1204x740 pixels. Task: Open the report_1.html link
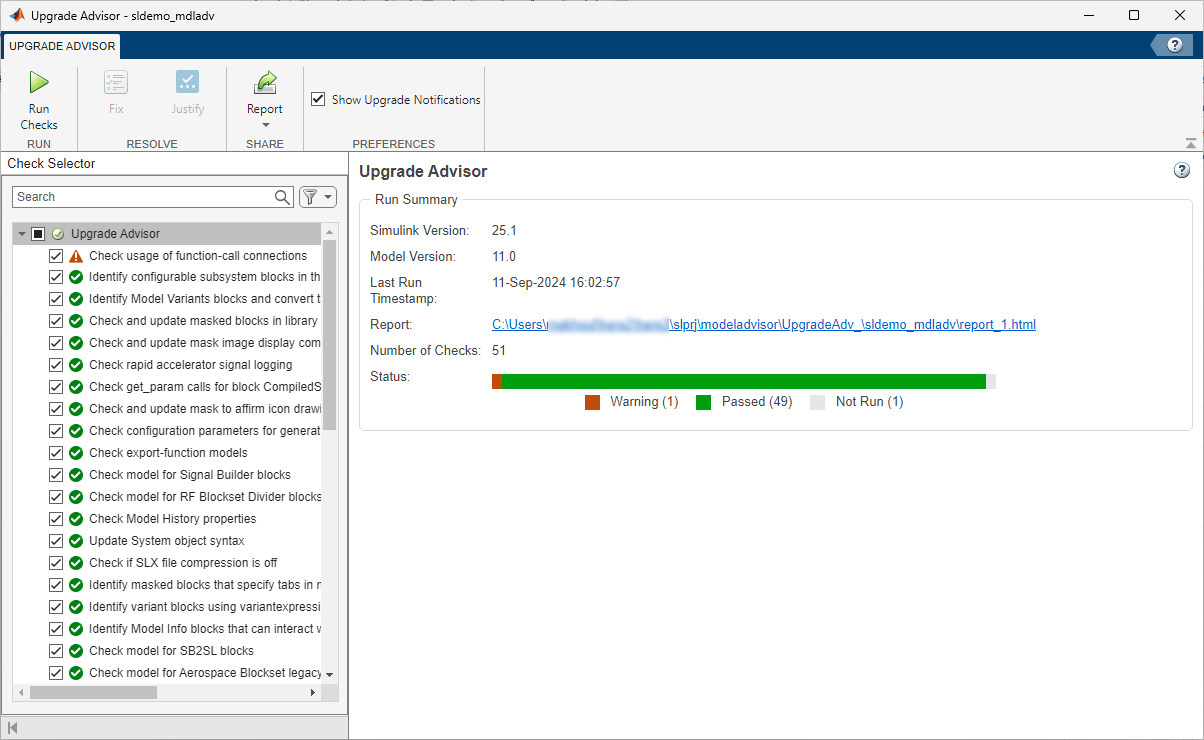(x=763, y=325)
